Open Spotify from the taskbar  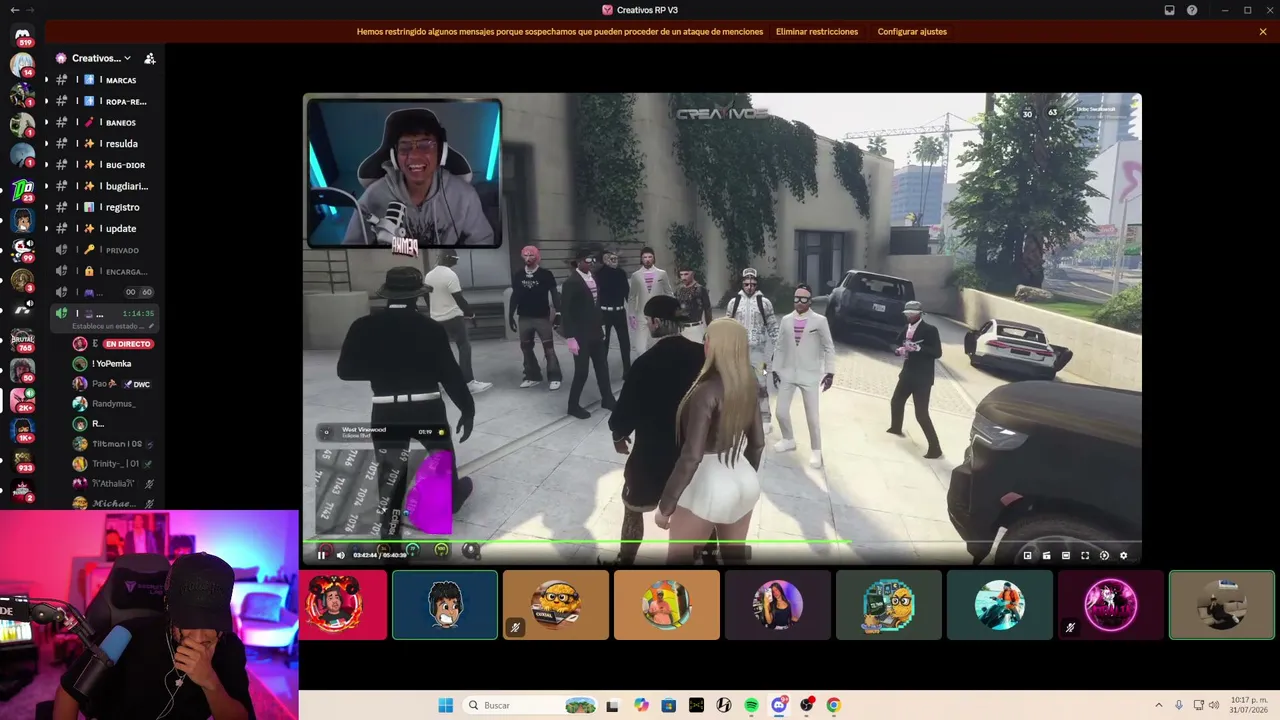tap(751, 705)
